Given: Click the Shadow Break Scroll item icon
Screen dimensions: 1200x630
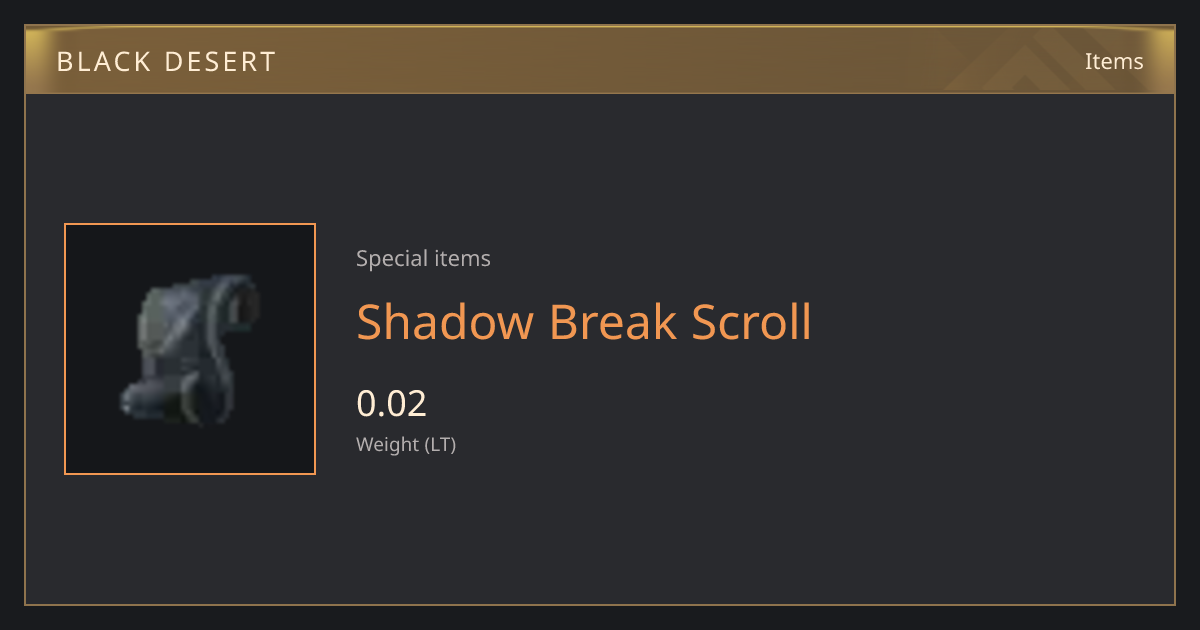Looking at the screenshot, I should (x=190, y=349).
